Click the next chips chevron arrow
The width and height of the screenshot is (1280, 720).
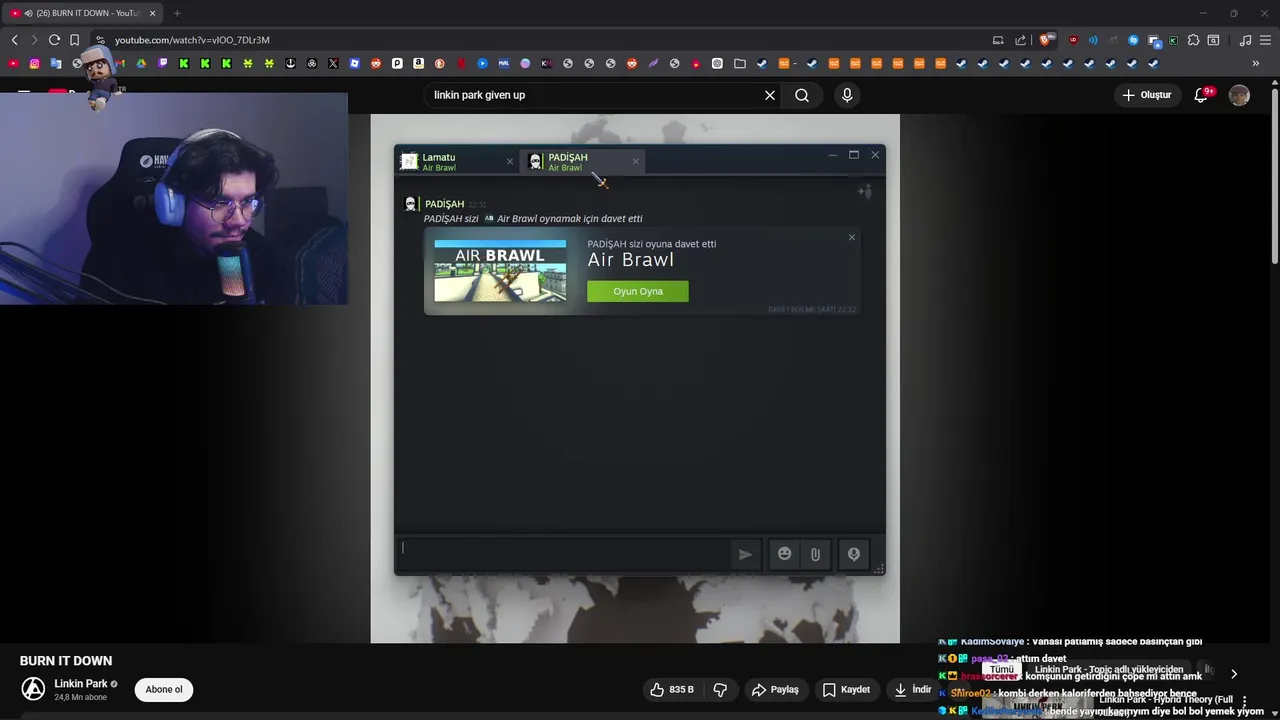(x=1234, y=674)
